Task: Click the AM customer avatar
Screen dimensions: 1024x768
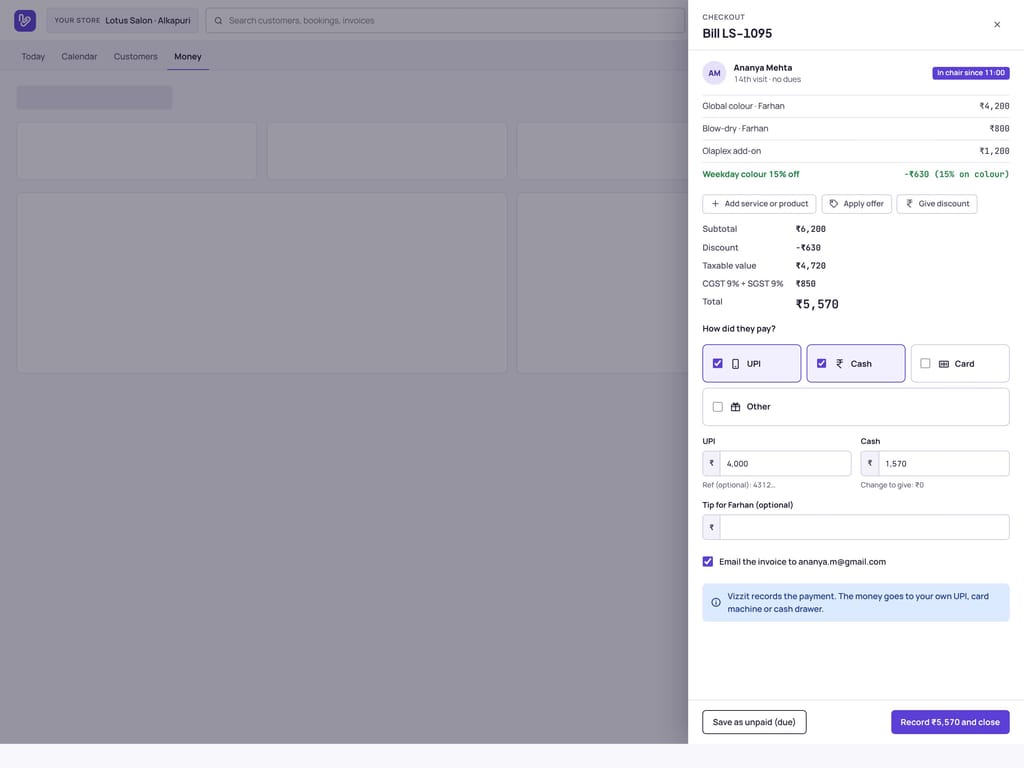Action: pyautogui.click(x=714, y=73)
